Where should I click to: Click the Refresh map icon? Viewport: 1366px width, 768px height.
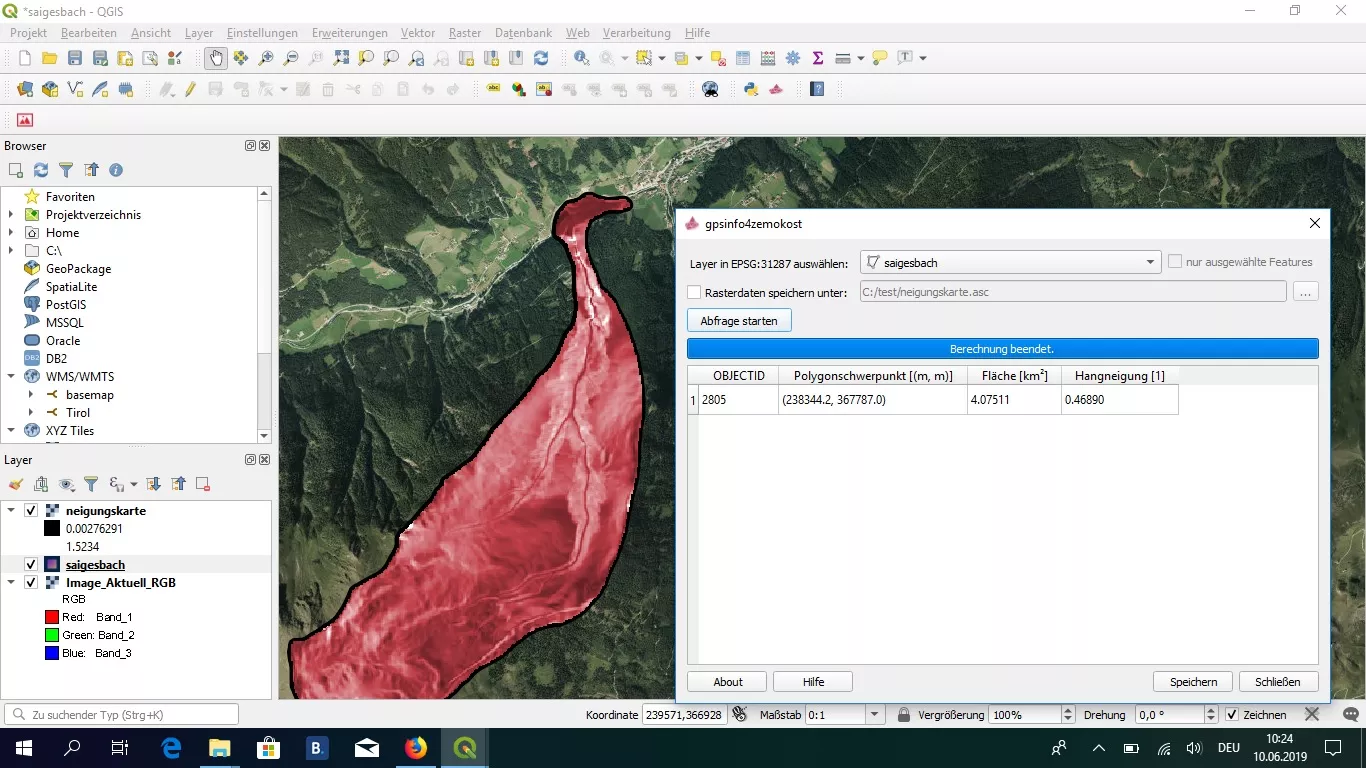click(x=541, y=58)
